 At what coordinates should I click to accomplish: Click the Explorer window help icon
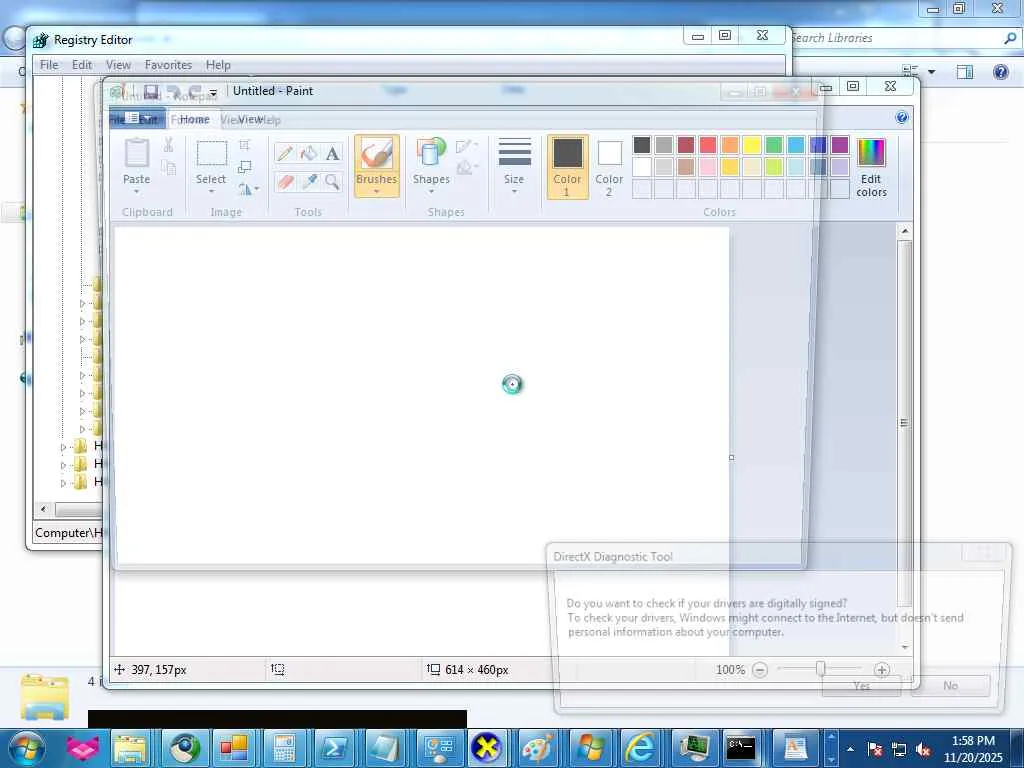tap(1000, 71)
